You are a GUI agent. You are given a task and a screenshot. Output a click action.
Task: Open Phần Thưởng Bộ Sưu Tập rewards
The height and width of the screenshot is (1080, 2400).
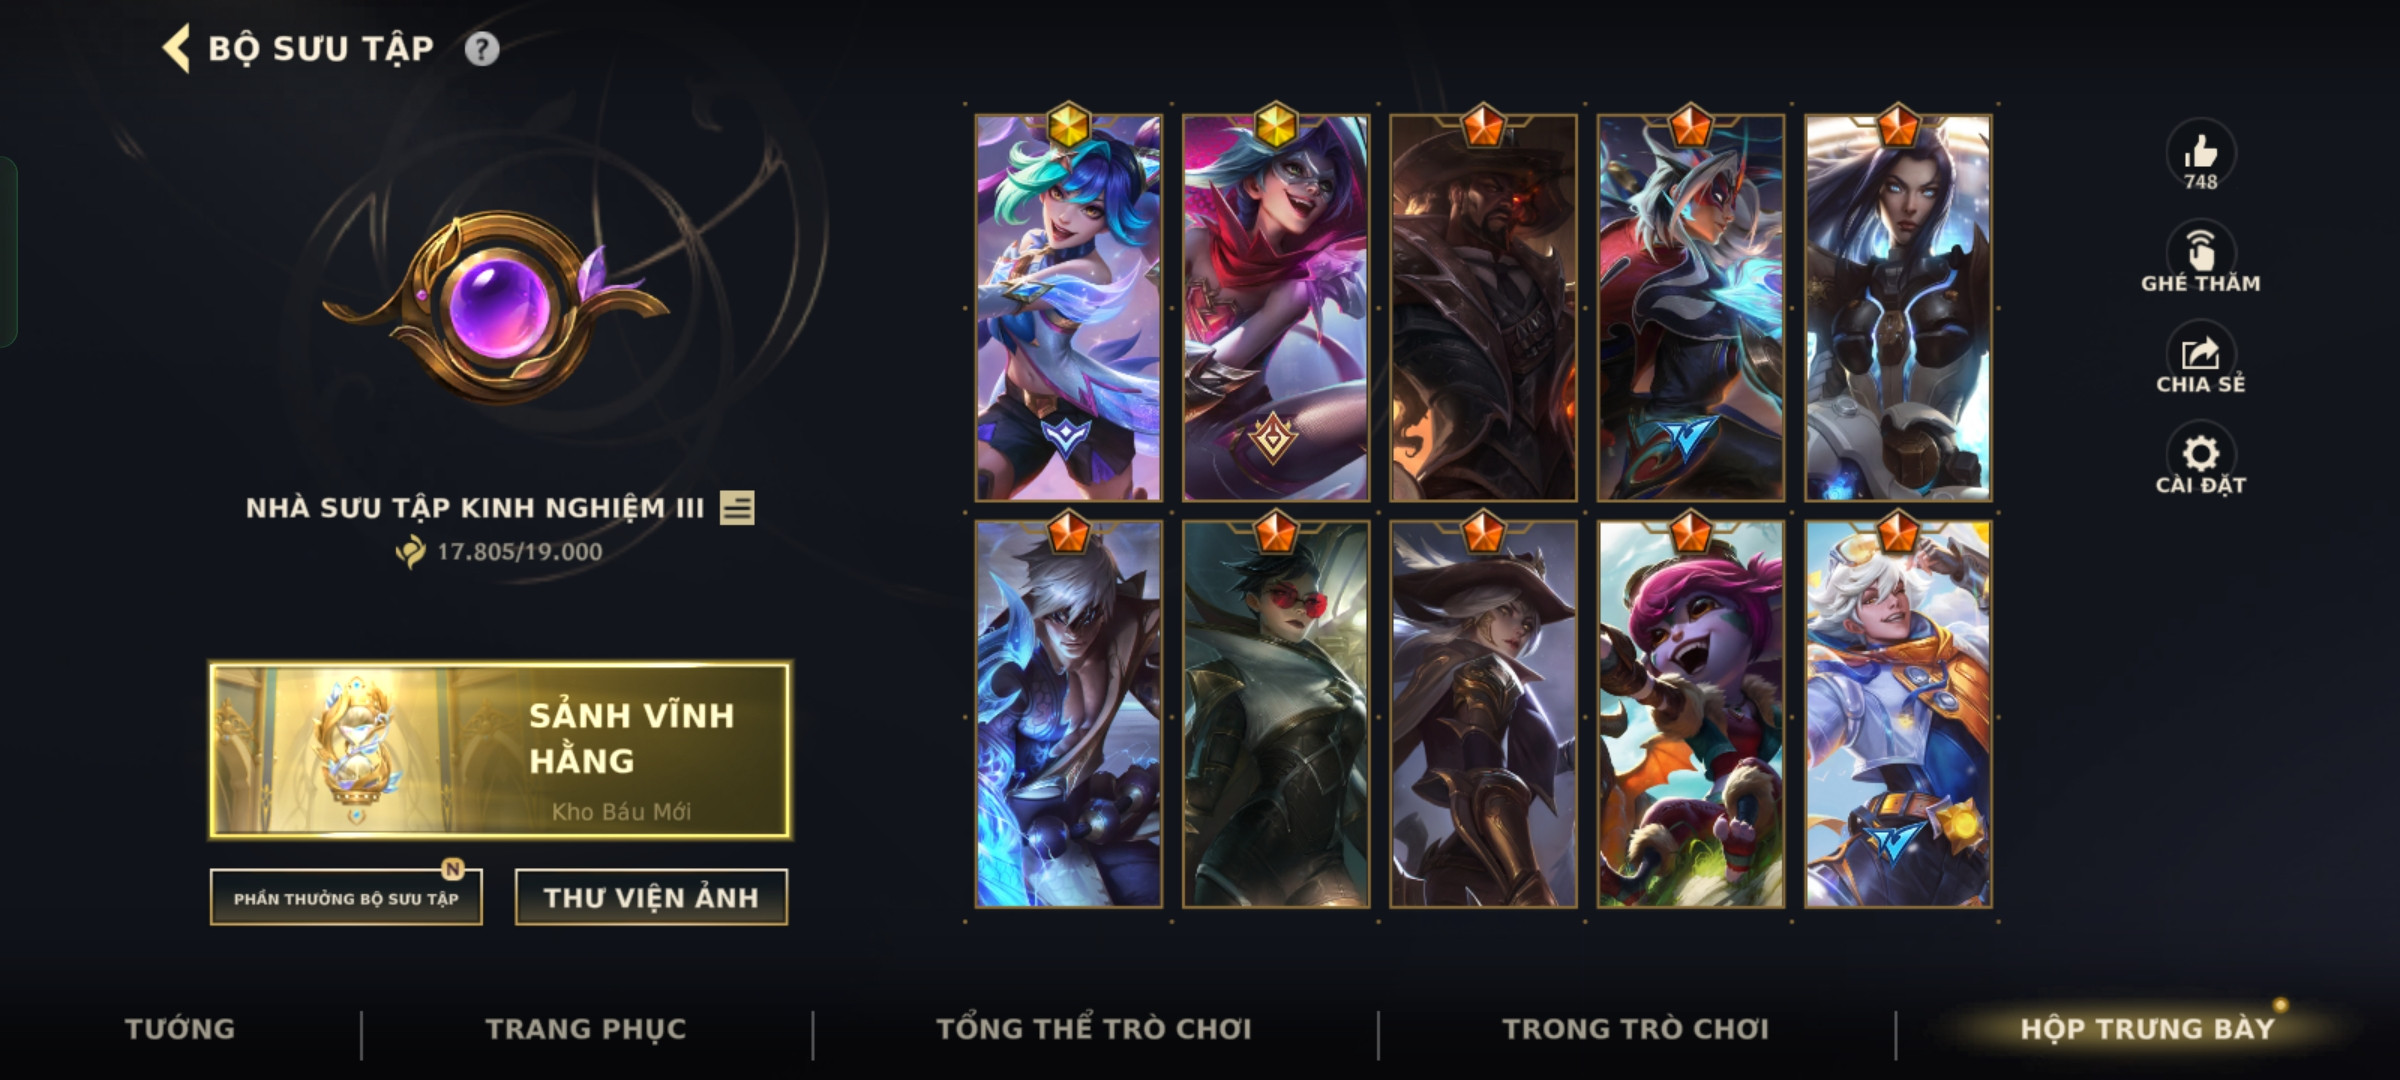(346, 898)
